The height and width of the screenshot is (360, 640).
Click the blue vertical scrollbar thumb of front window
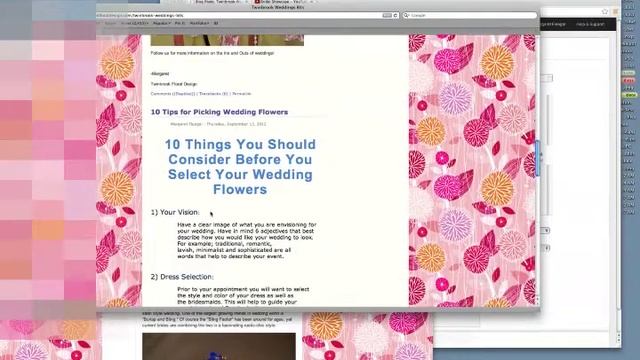click(x=537, y=158)
